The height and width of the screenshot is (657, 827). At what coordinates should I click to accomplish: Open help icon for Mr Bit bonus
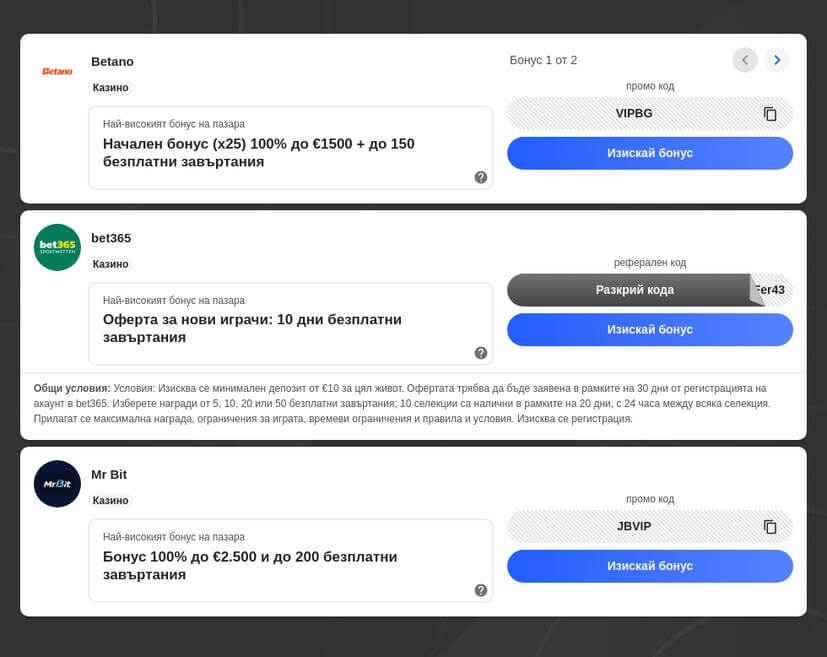[481, 590]
